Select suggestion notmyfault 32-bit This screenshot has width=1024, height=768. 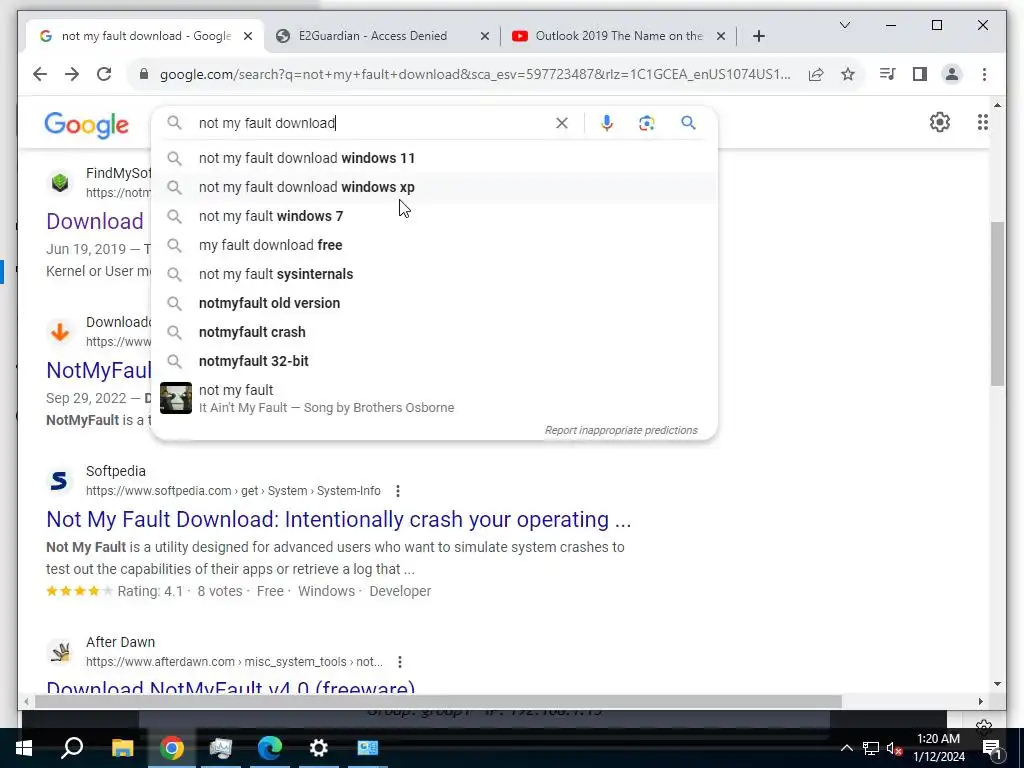(x=434, y=361)
